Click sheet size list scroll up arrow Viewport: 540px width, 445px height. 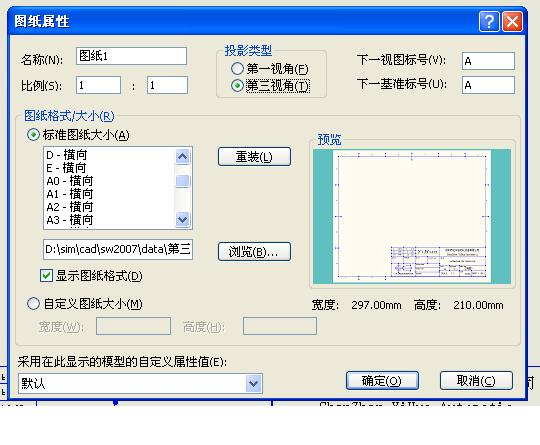tap(182, 157)
